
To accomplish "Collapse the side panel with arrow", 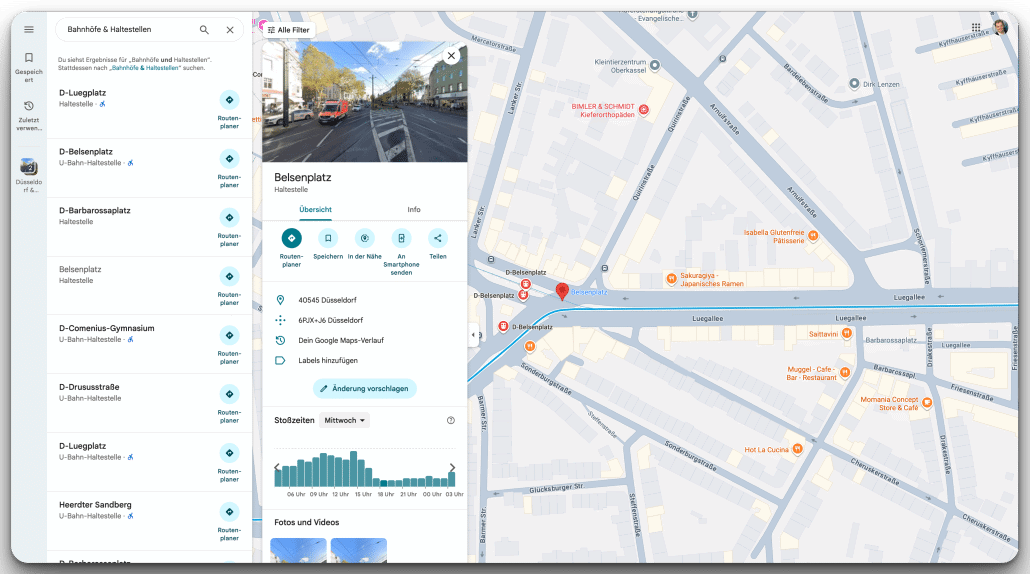I will pos(473,335).
